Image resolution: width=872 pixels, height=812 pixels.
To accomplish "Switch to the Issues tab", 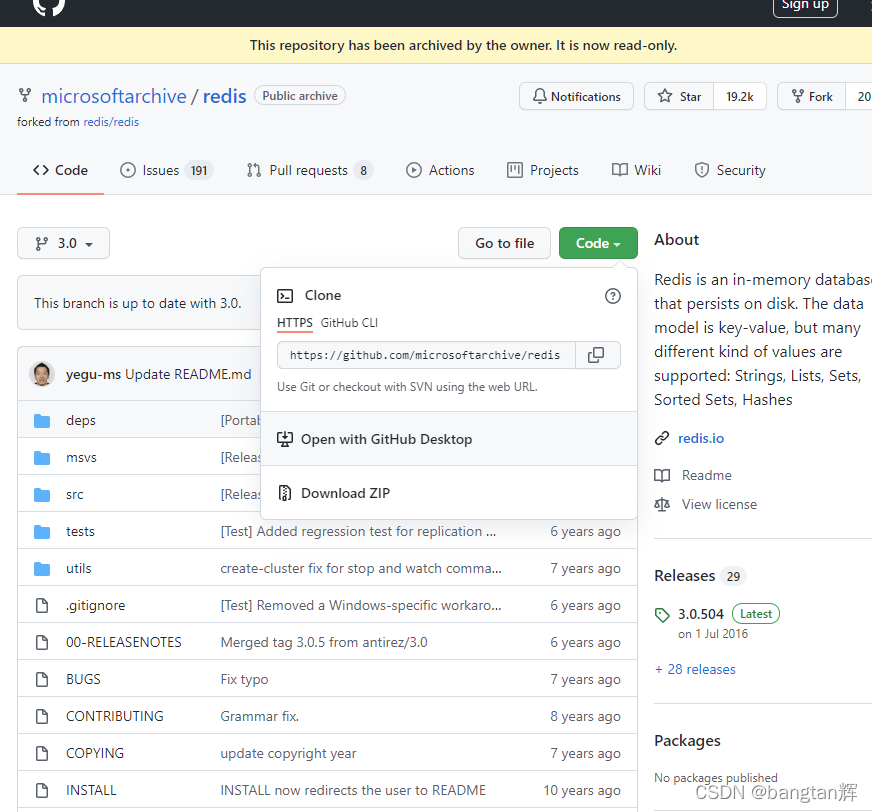I will [x=167, y=170].
